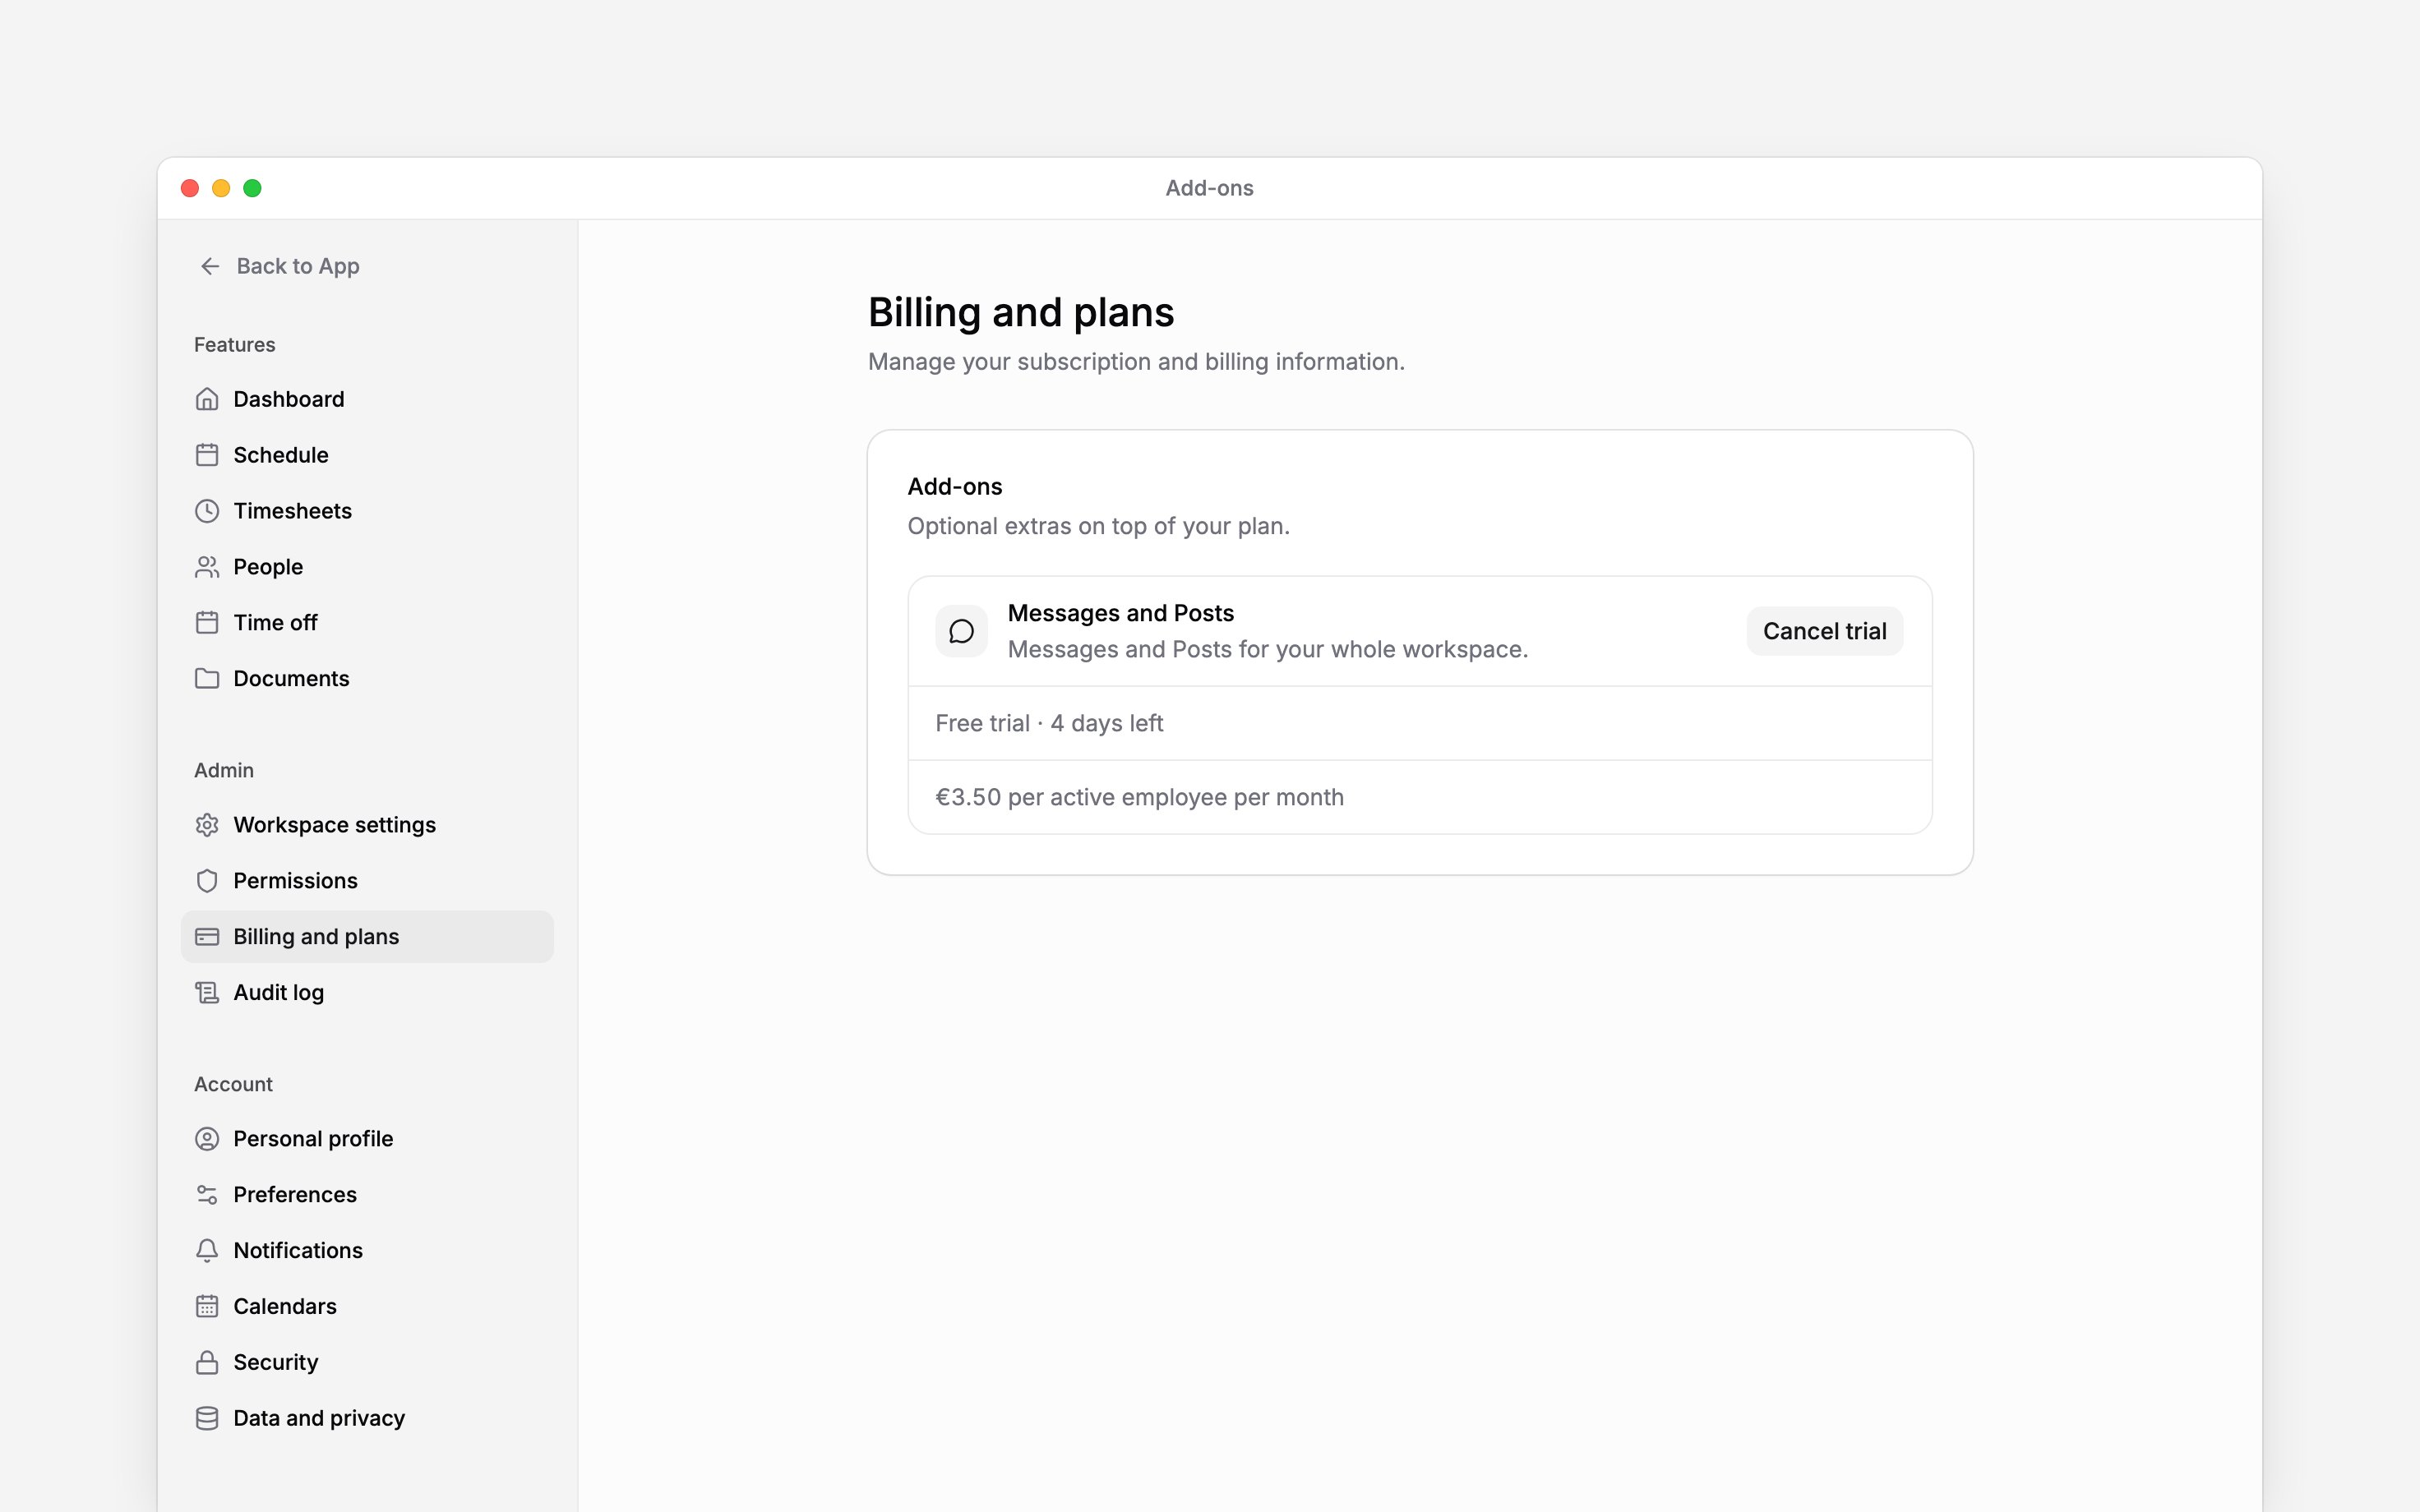Click the Security lock icon
Image resolution: width=2420 pixels, height=1512 pixels.
(207, 1363)
